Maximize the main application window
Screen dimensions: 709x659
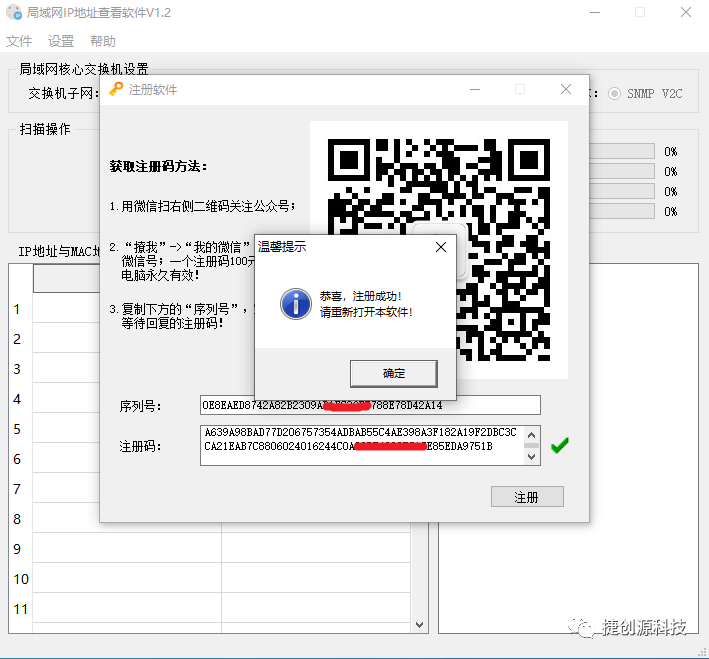click(640, 12)
